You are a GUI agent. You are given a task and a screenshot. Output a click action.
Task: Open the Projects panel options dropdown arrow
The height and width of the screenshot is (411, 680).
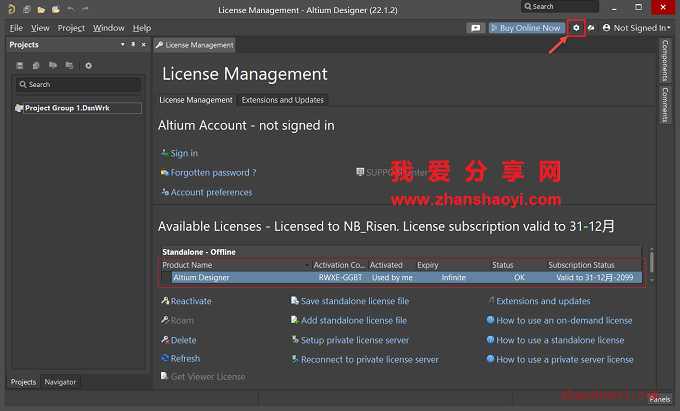(123, 44)
